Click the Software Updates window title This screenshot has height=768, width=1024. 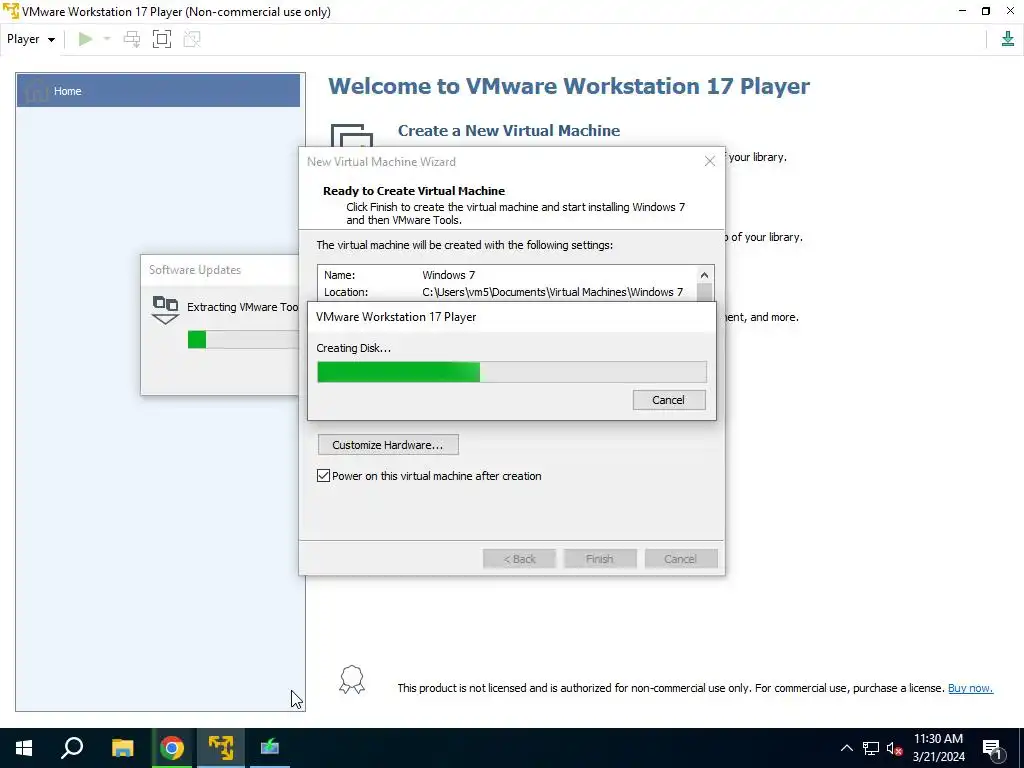tap(195, 270)
